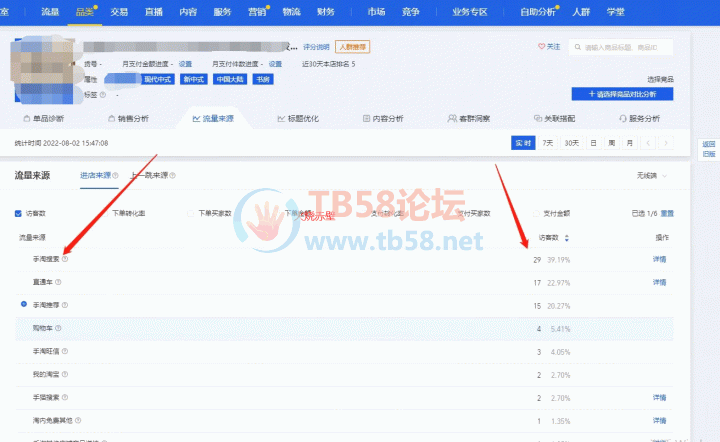Go to previous period arrow

point(649,143)
